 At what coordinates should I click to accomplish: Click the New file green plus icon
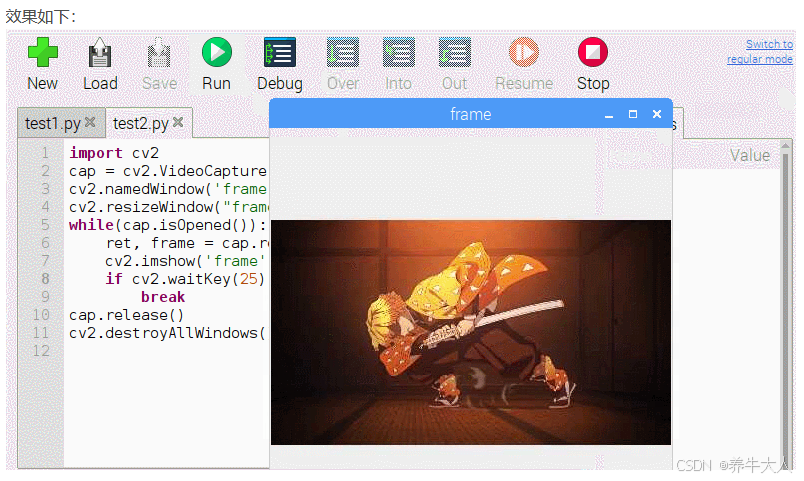coord(43,52)
